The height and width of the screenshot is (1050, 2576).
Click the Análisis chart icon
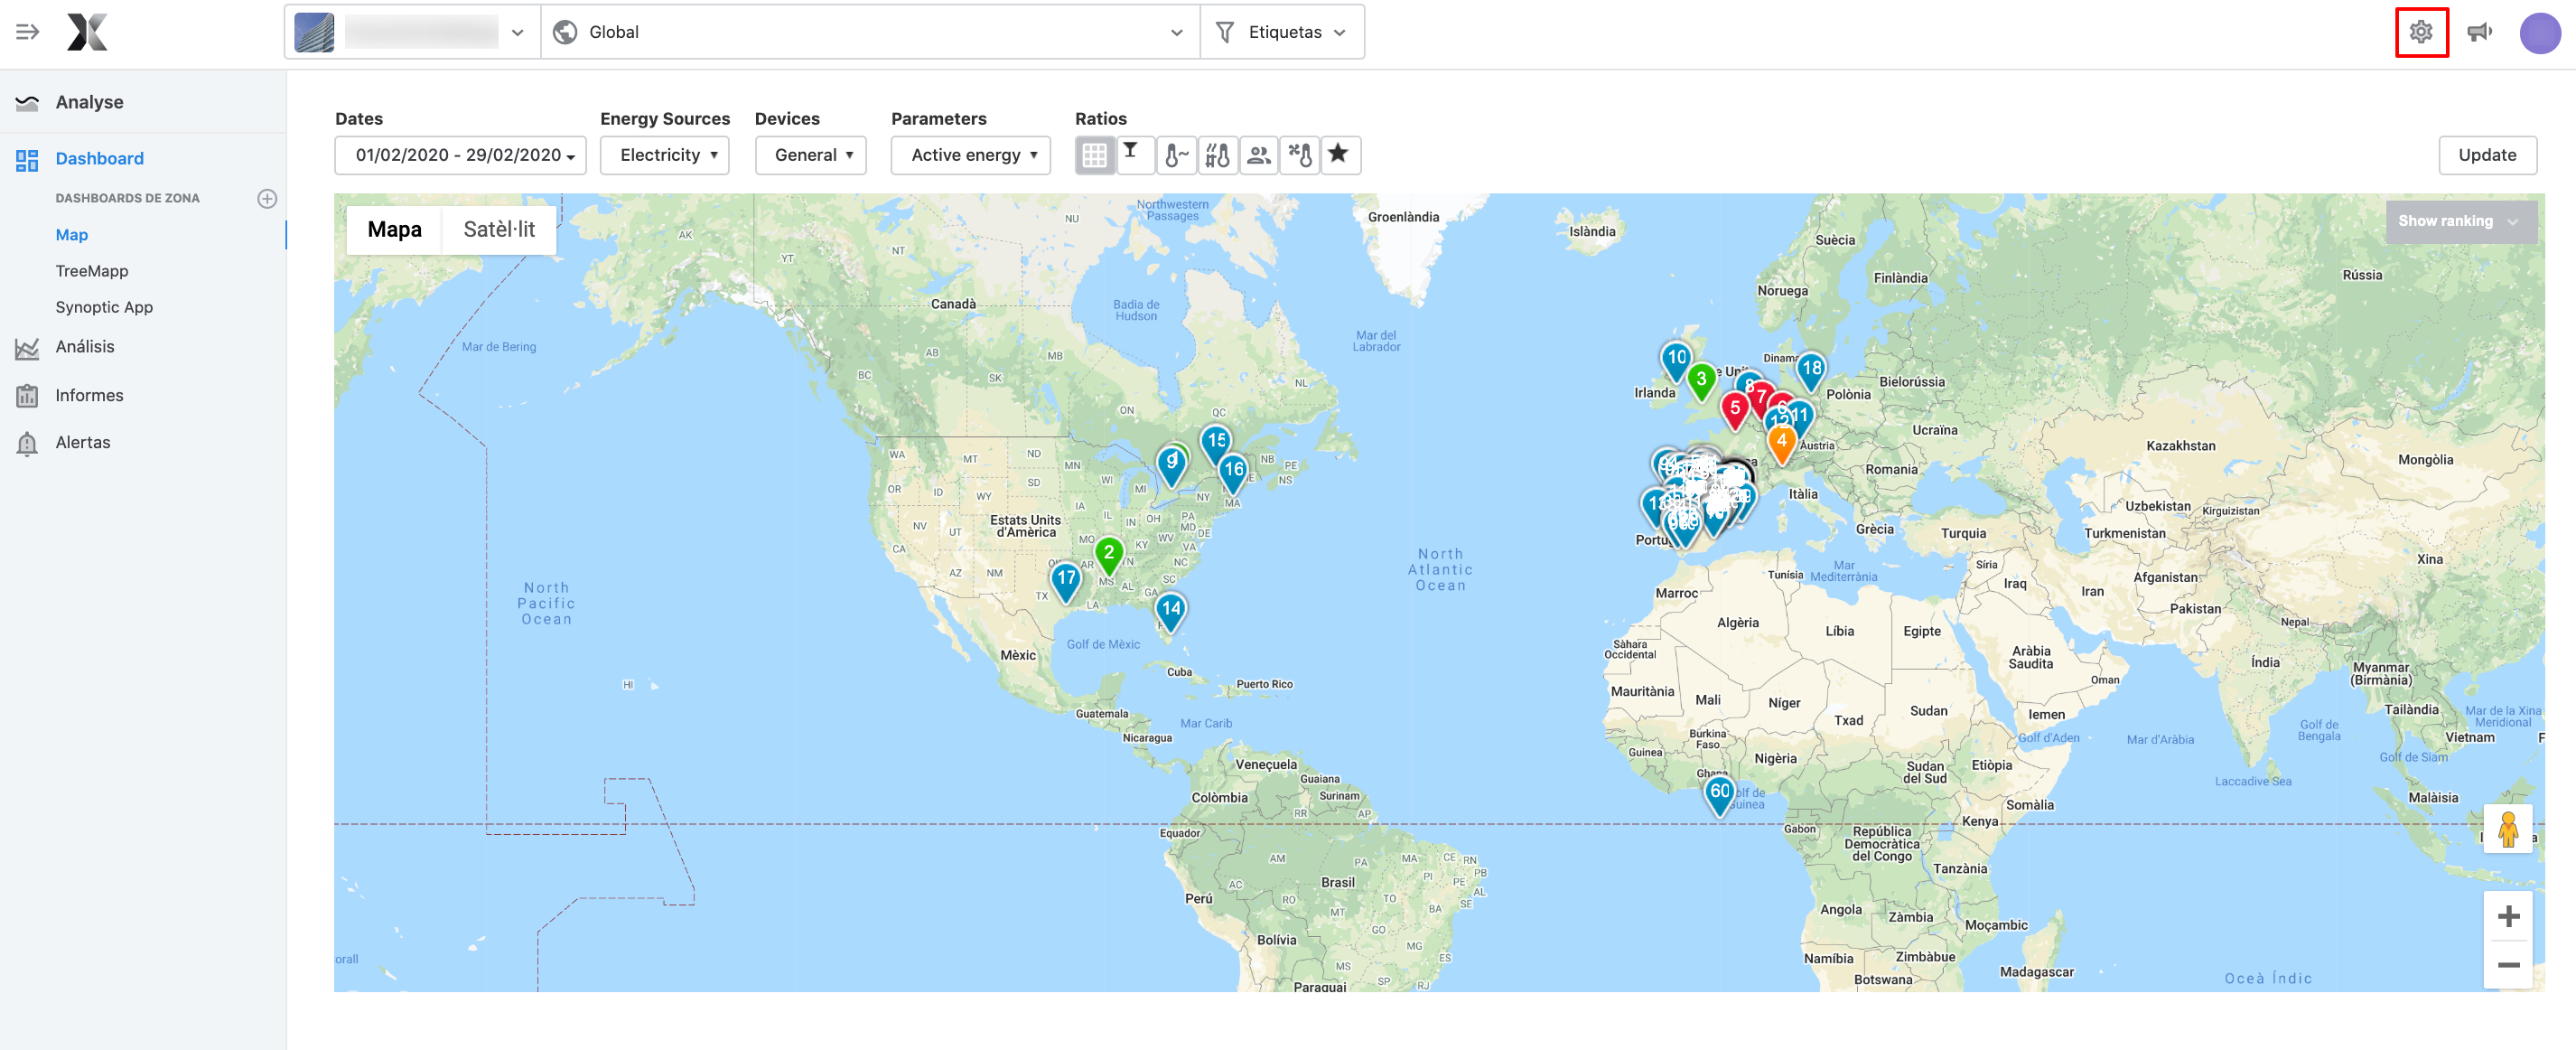coord(27,347)
